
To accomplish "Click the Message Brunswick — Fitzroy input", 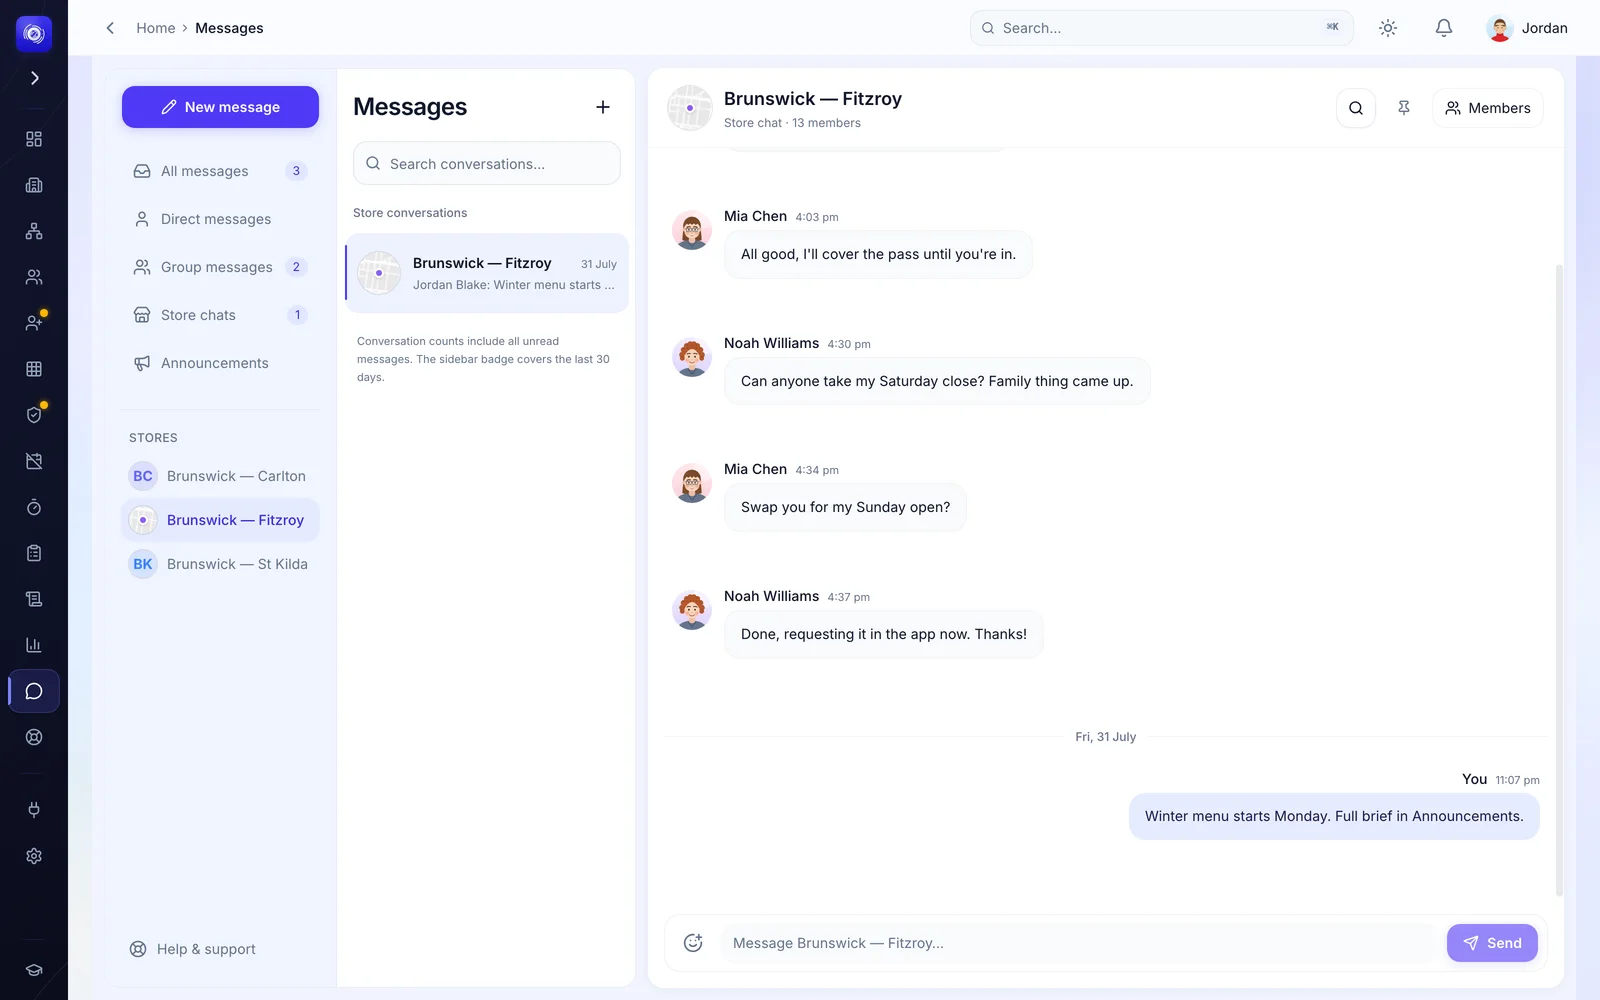I will (x=1078, y=943).
